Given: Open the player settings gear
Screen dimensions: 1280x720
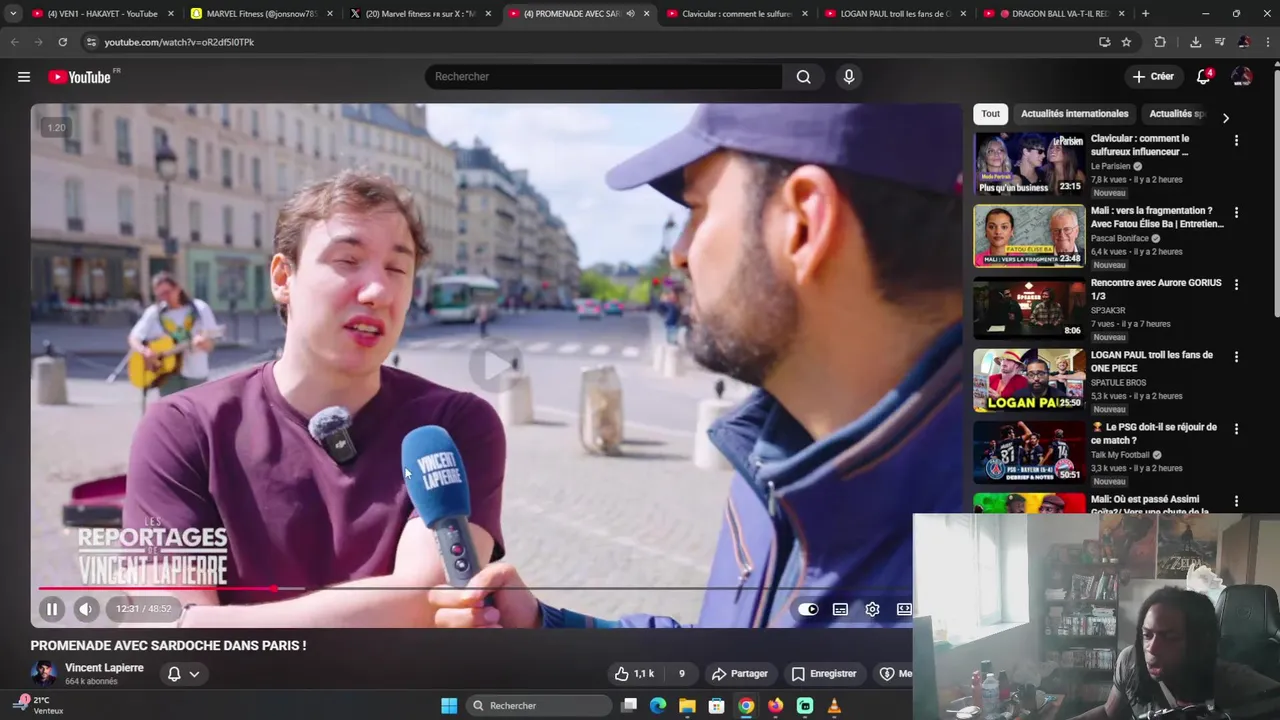Looking at the screenshot, I should (x=872, y=609).
